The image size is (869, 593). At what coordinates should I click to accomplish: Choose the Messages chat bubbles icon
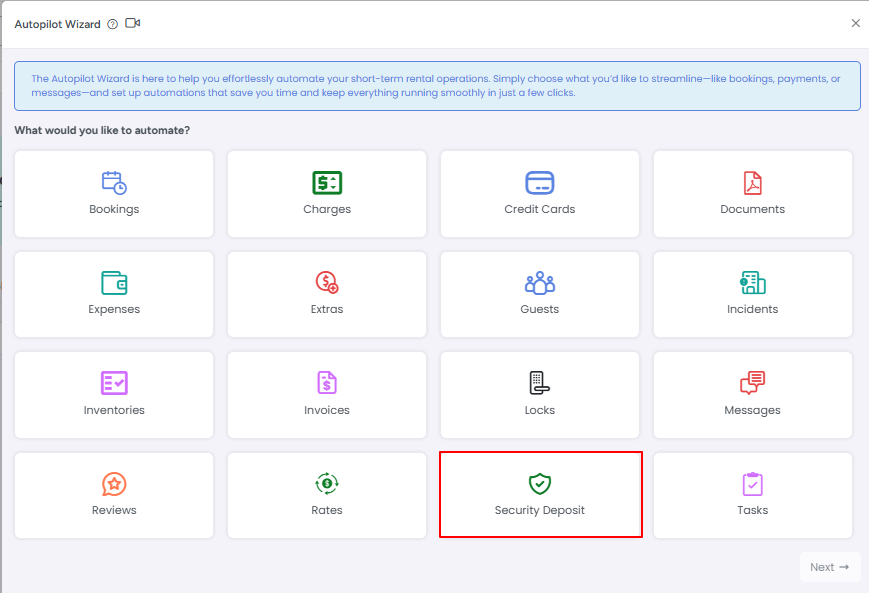pyautogui.click(x=753, y=383)
